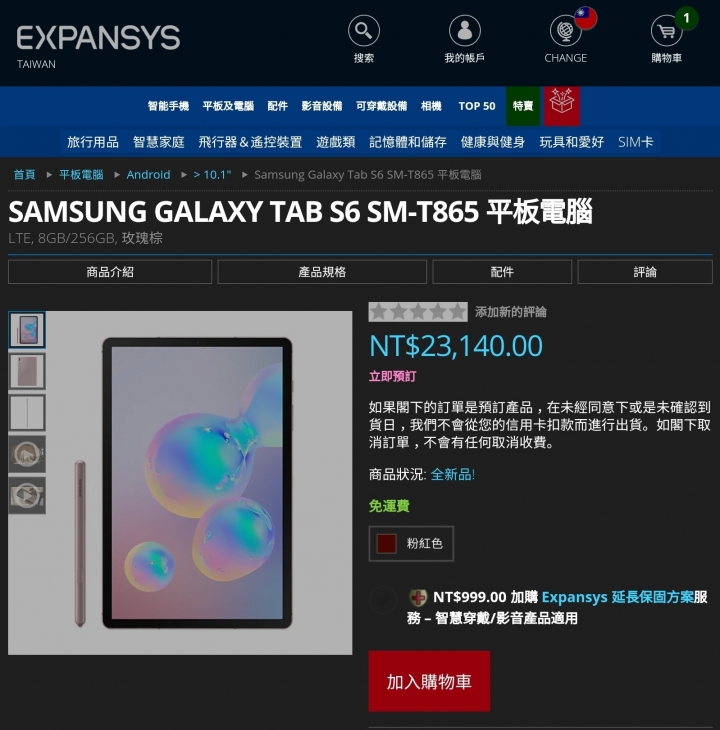
Task: Open the 我的帳戶 account icon
Action: [x=464, y=30]
